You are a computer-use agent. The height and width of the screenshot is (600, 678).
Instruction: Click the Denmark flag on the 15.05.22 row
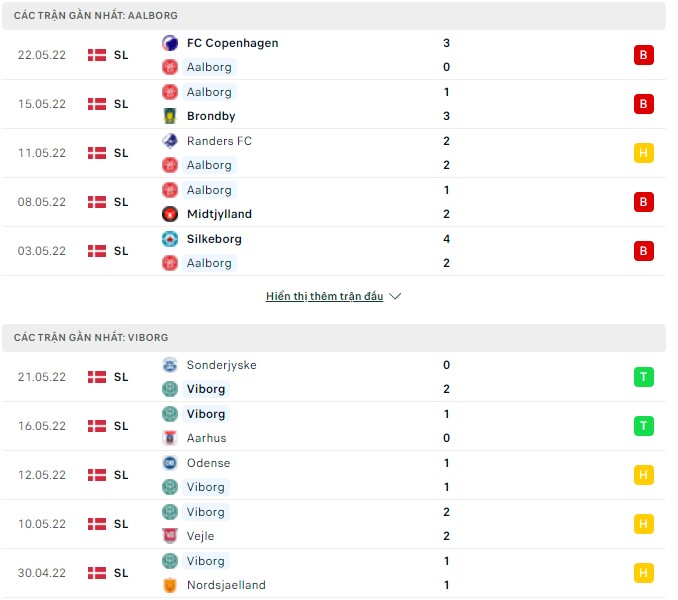click(97, 104)
